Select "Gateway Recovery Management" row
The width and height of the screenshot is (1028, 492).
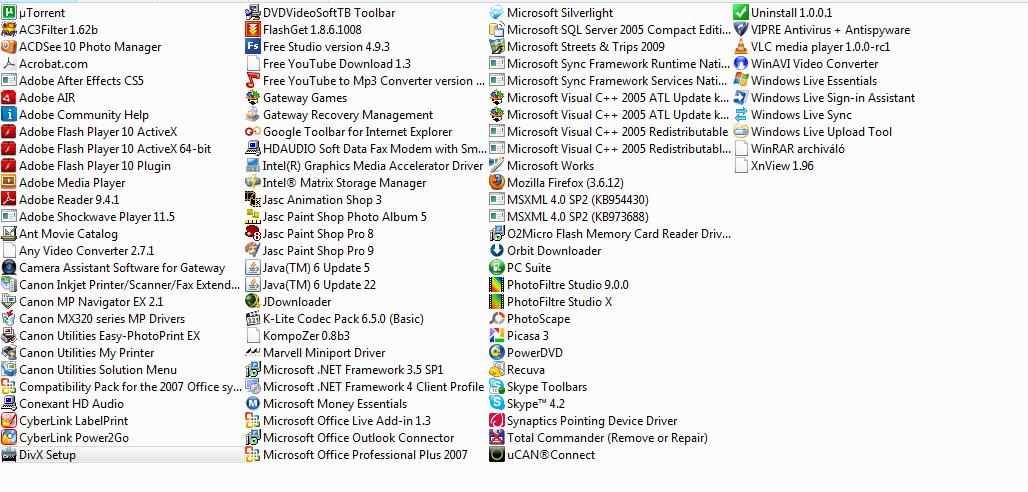[348, 115]
